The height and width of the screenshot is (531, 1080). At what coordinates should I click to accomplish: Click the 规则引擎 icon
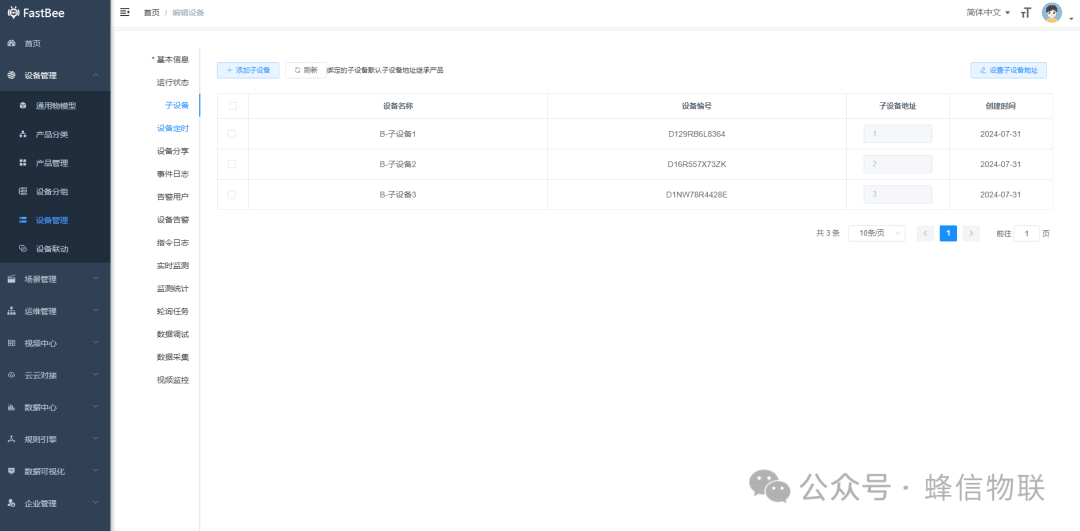pos(11,439)
